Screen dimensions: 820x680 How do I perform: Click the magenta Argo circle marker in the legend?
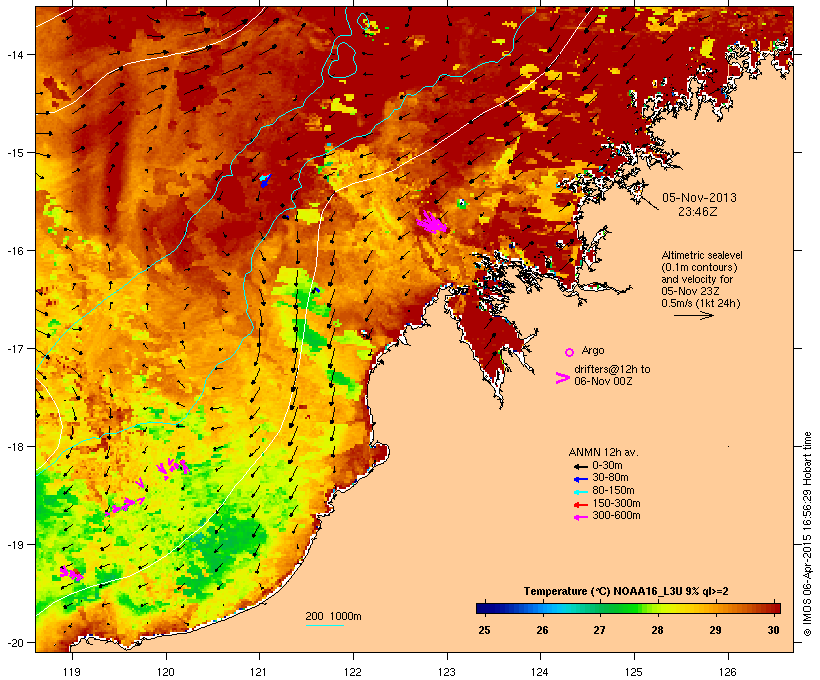pos(570,352)
